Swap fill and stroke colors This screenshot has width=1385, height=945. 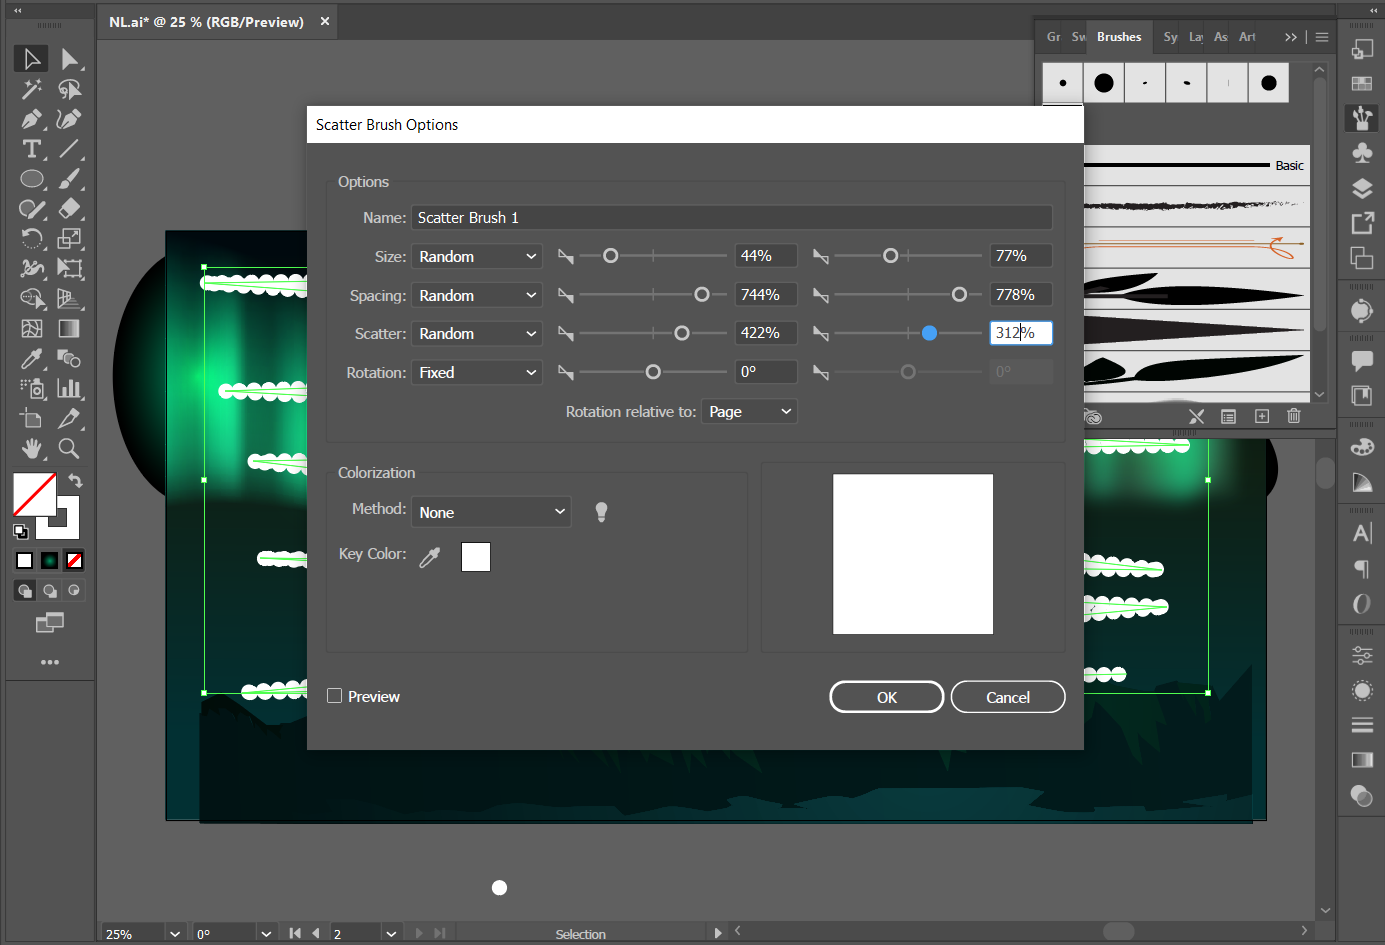pos(75,481)
